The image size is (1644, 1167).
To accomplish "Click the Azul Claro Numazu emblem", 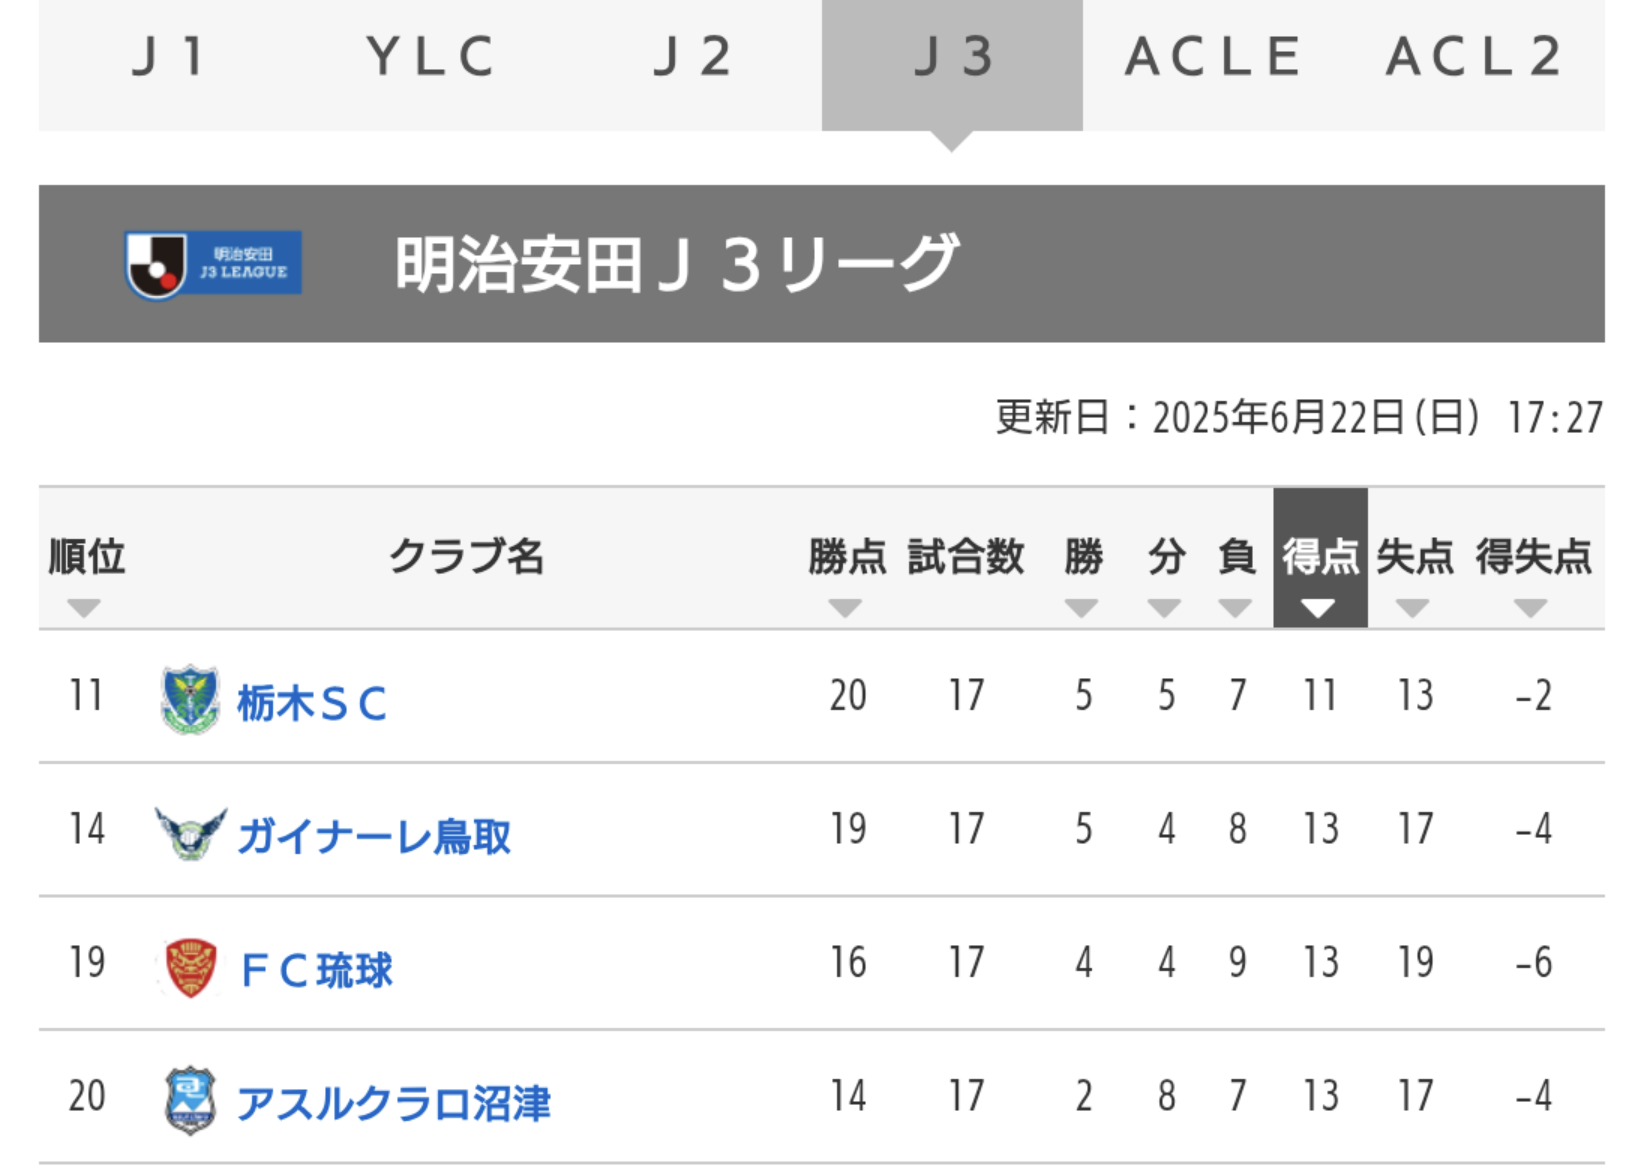I will pyautogui.click(x=190, y=1100).
